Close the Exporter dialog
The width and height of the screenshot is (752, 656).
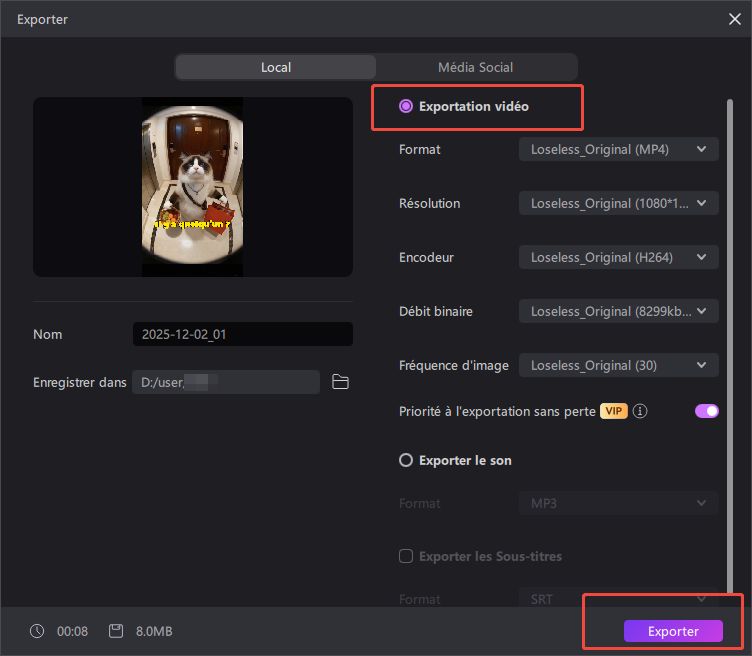click(x=735, y=19)
